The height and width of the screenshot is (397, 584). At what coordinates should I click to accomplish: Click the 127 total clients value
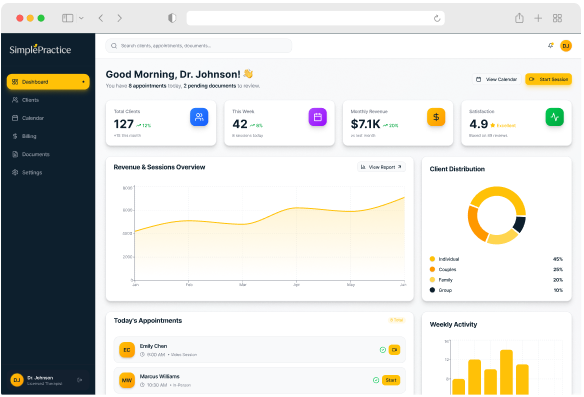point(124,124)
